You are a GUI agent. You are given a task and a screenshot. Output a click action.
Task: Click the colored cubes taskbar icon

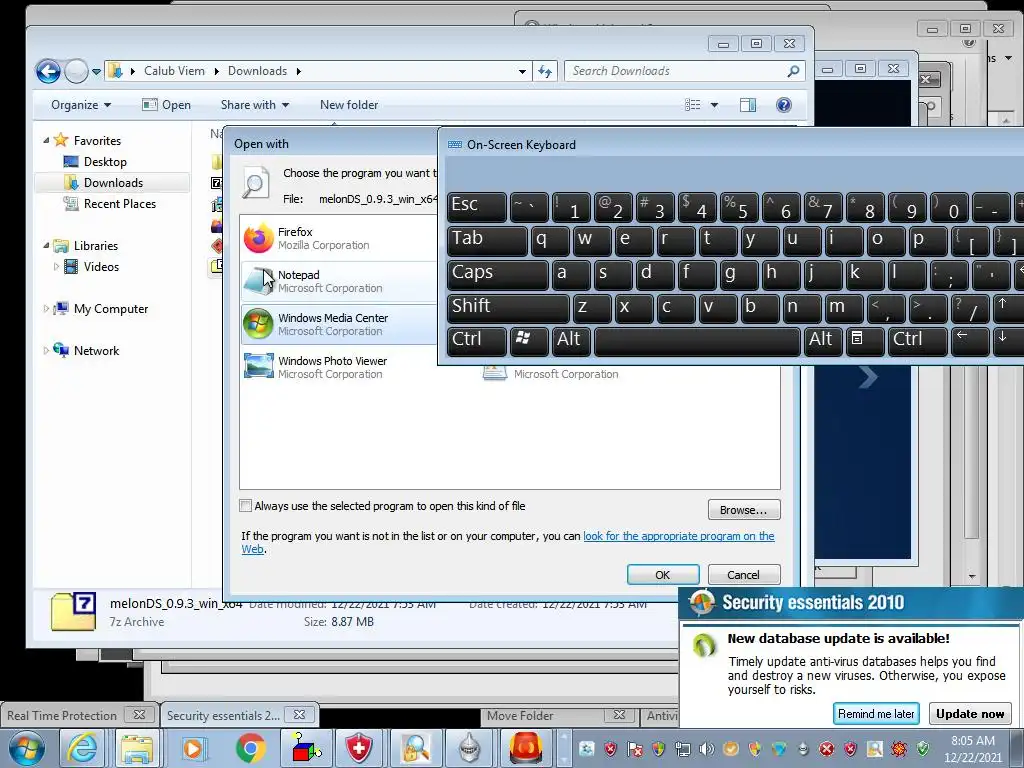304,748
